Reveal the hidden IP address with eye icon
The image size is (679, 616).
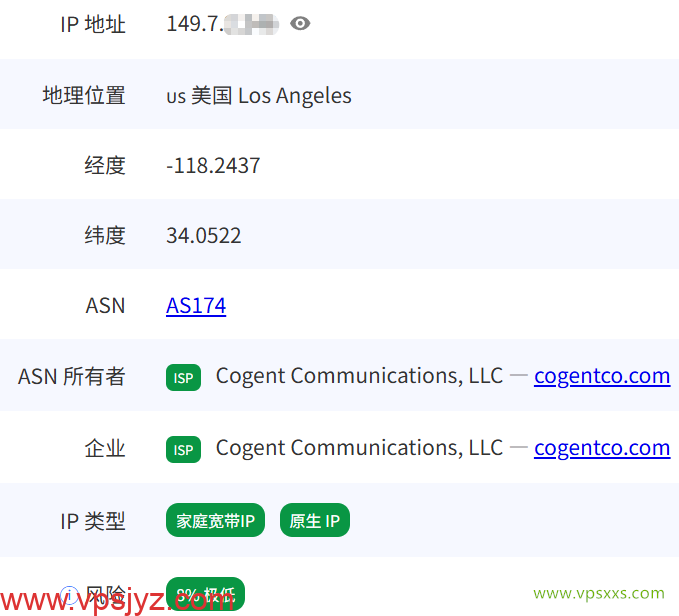300,23
